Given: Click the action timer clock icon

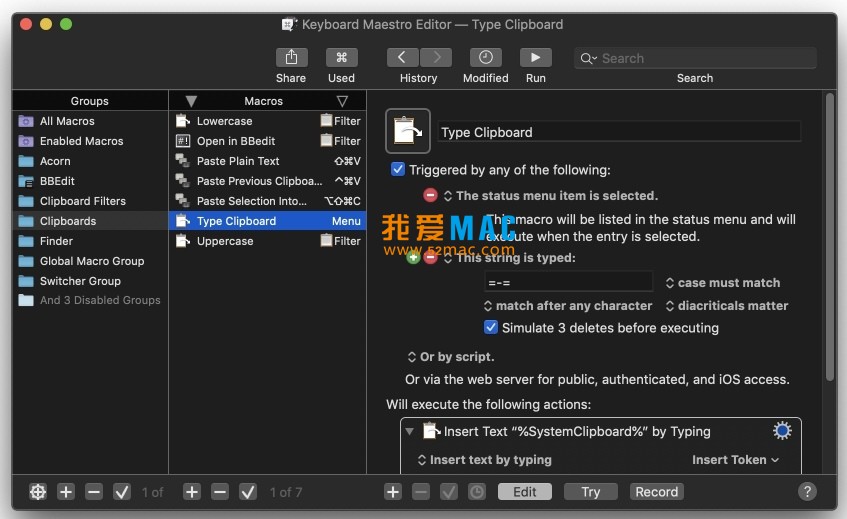Looking at the screenshot, I should [476, 491].
